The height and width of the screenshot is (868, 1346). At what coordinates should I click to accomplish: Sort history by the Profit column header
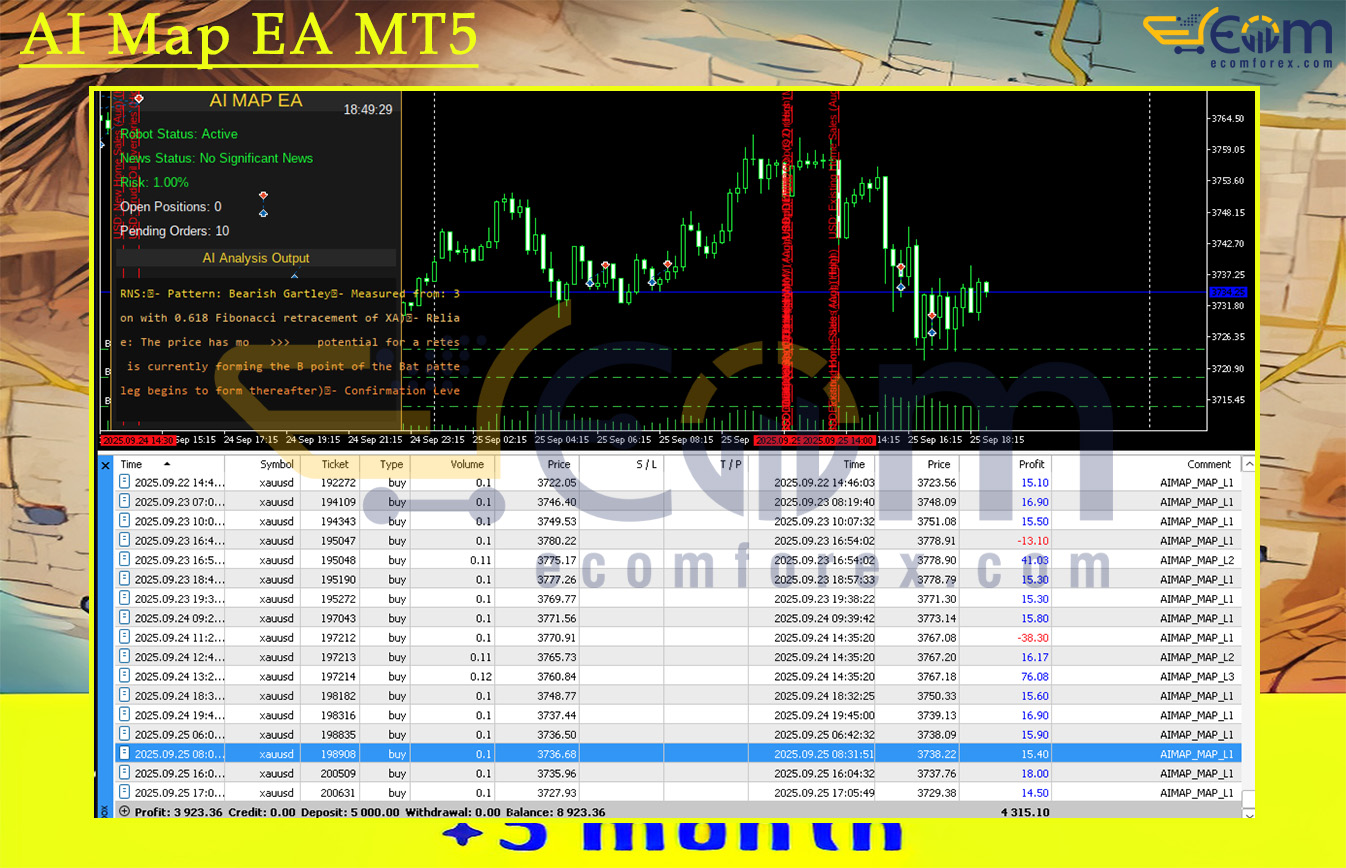1031,464
